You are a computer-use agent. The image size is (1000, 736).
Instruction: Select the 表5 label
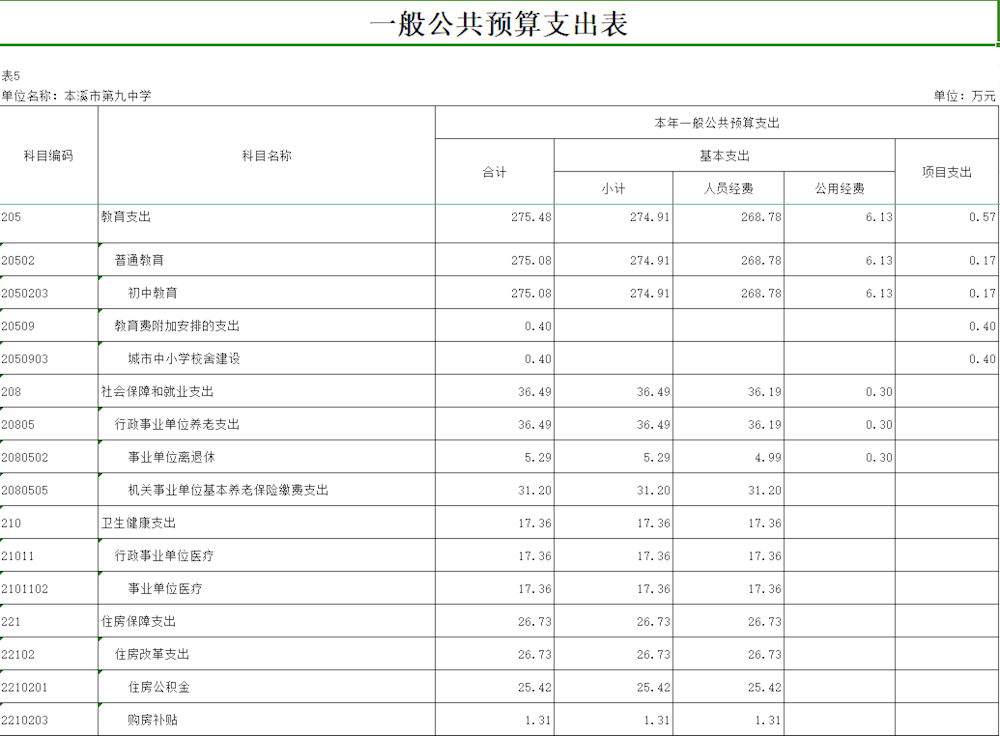coord(11,76)
